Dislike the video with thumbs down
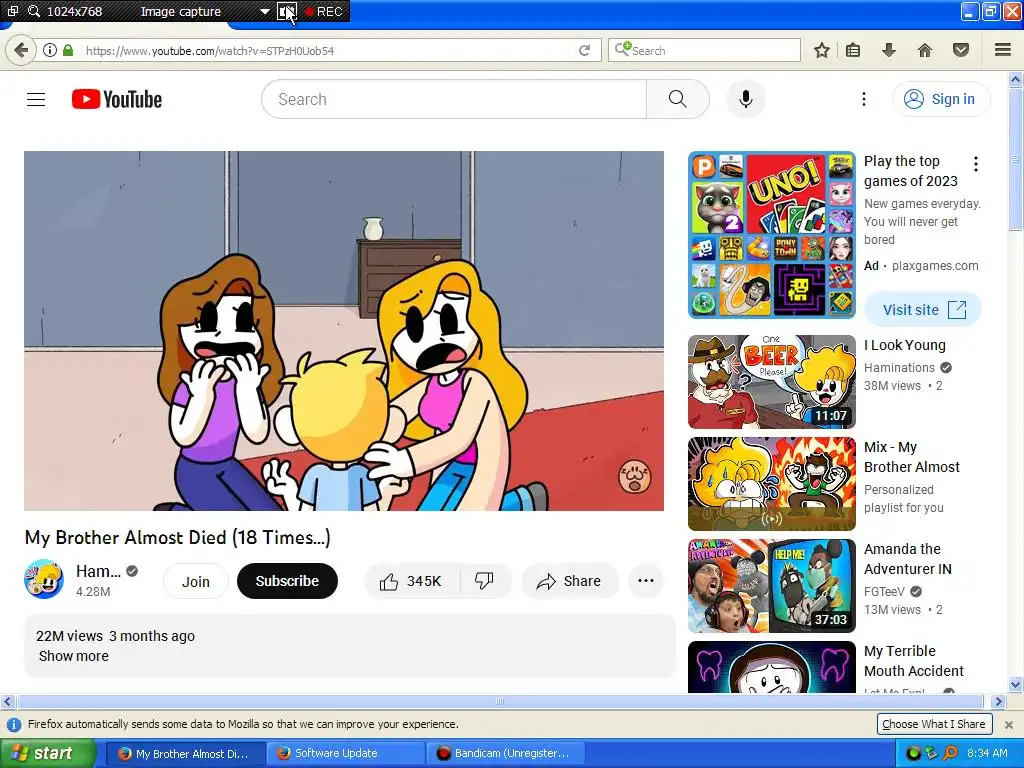1024x768 pixels. coord(485,581)
